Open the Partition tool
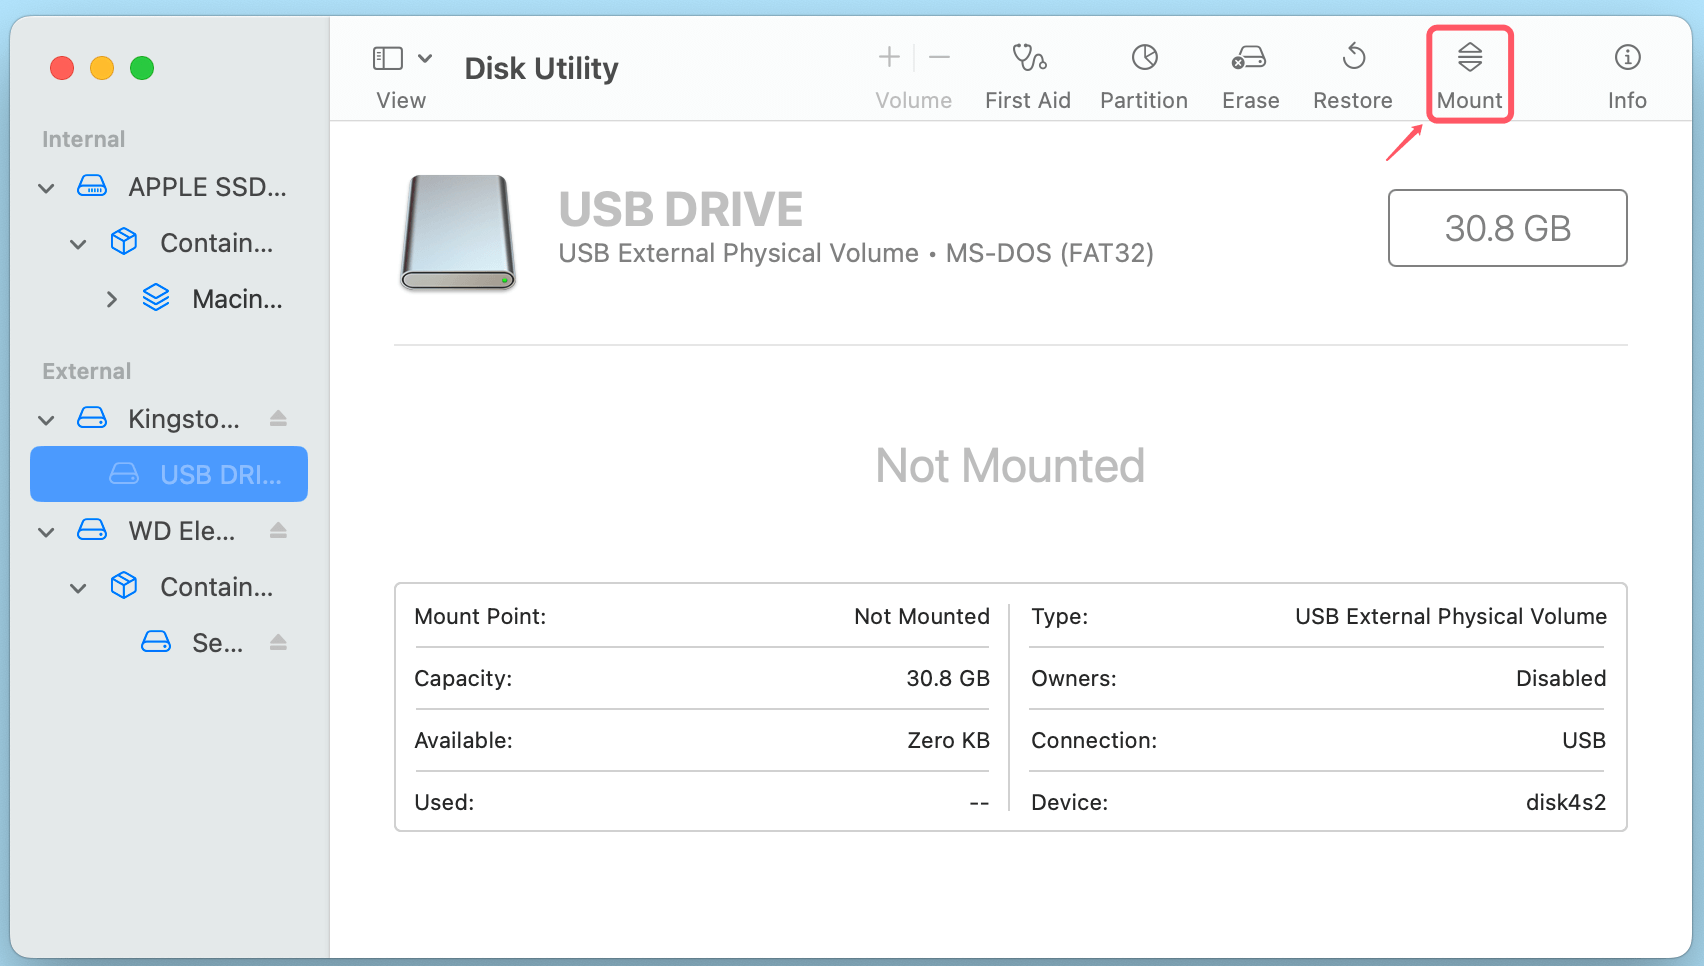The image size is (1704, 966). point(1143,73)
